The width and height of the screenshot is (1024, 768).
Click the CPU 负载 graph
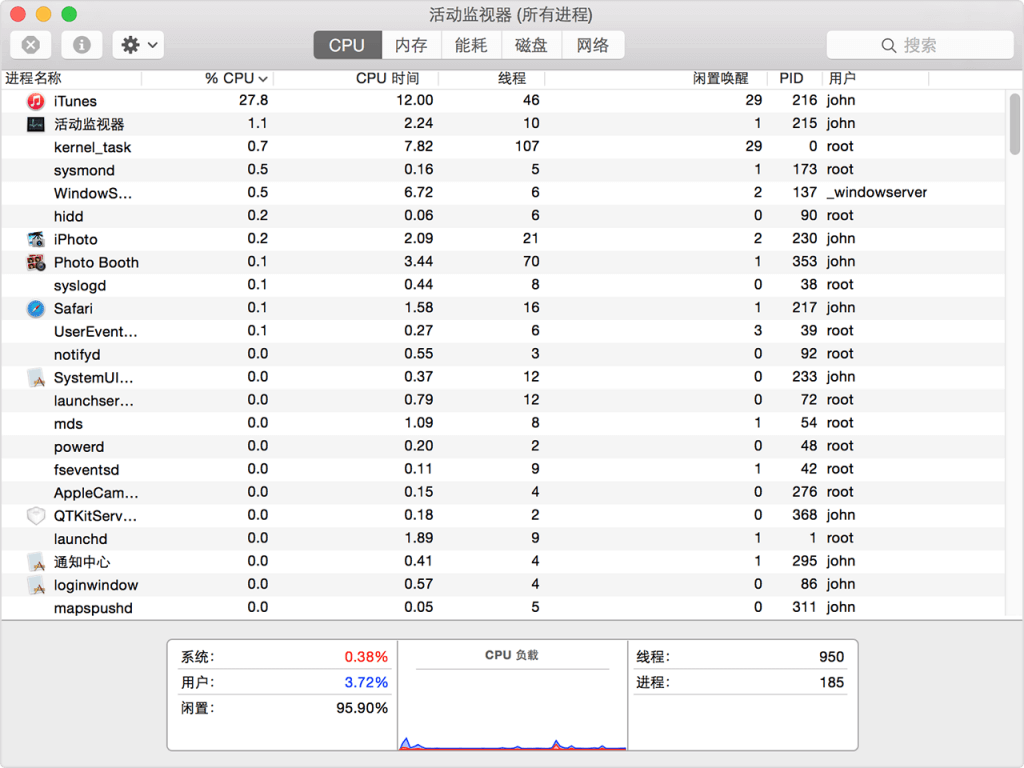click(512, 710)
